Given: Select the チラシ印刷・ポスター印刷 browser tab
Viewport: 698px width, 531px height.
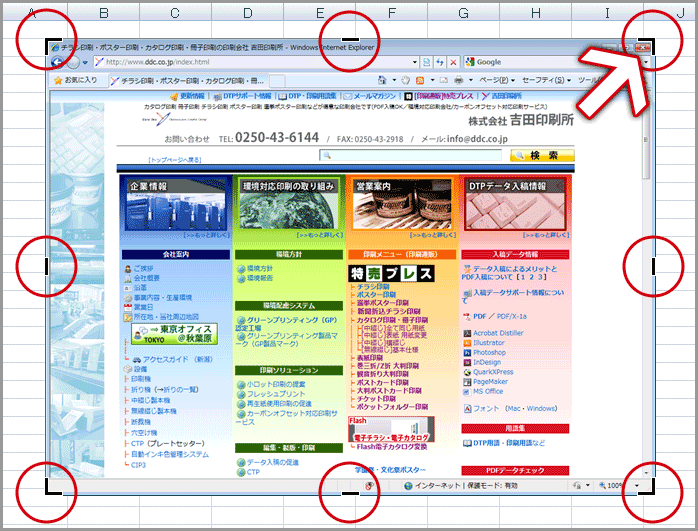Looking at the screenshot, I should [188, 81].
